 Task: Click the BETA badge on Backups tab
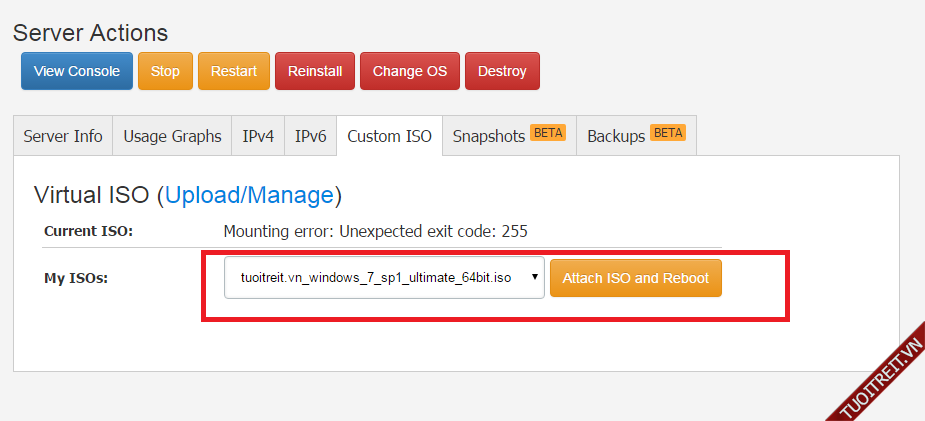(x=668, y=132)
